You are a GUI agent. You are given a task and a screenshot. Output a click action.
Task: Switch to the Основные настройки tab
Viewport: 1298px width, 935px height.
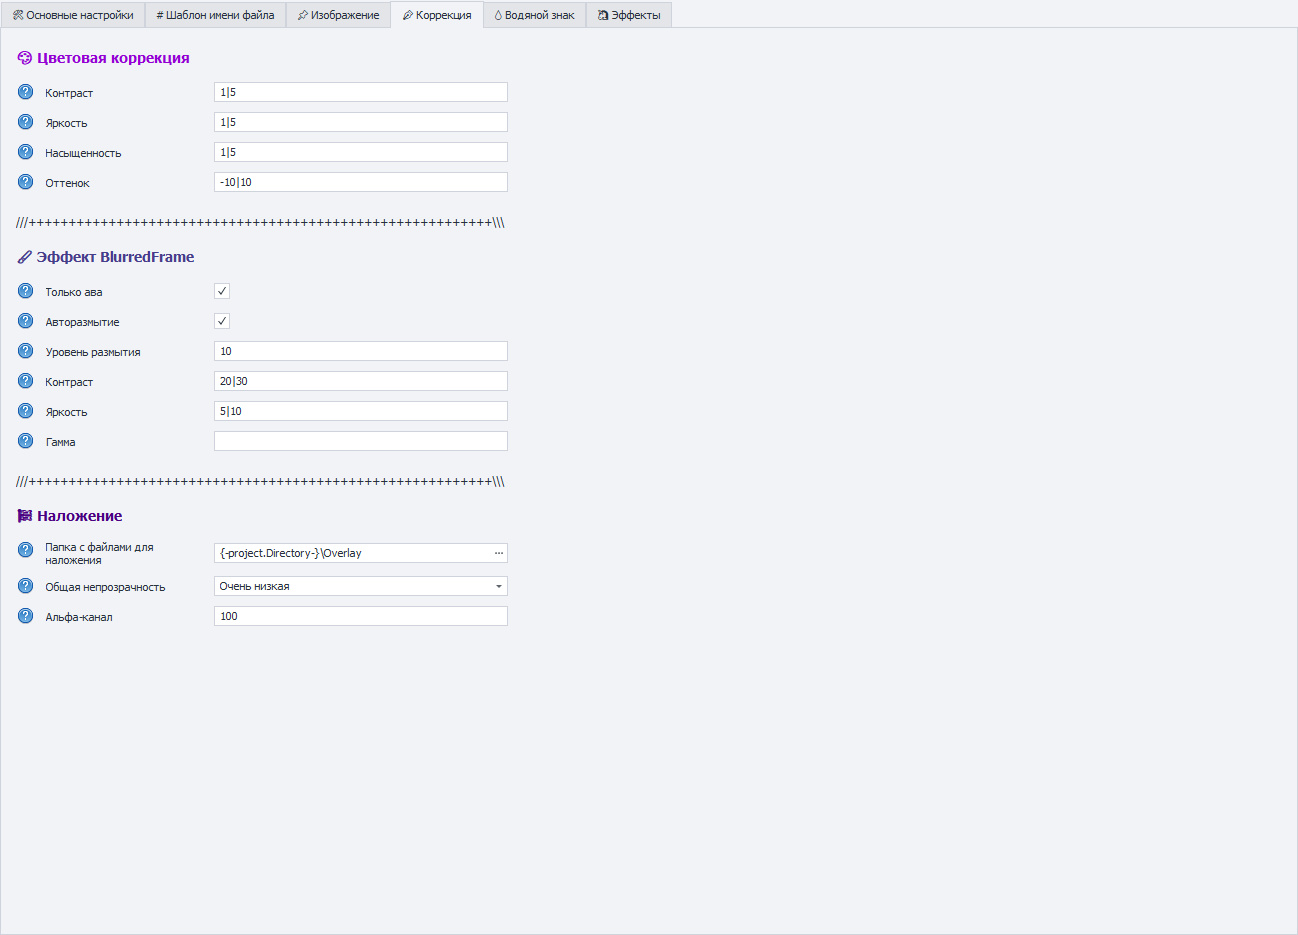73,15
